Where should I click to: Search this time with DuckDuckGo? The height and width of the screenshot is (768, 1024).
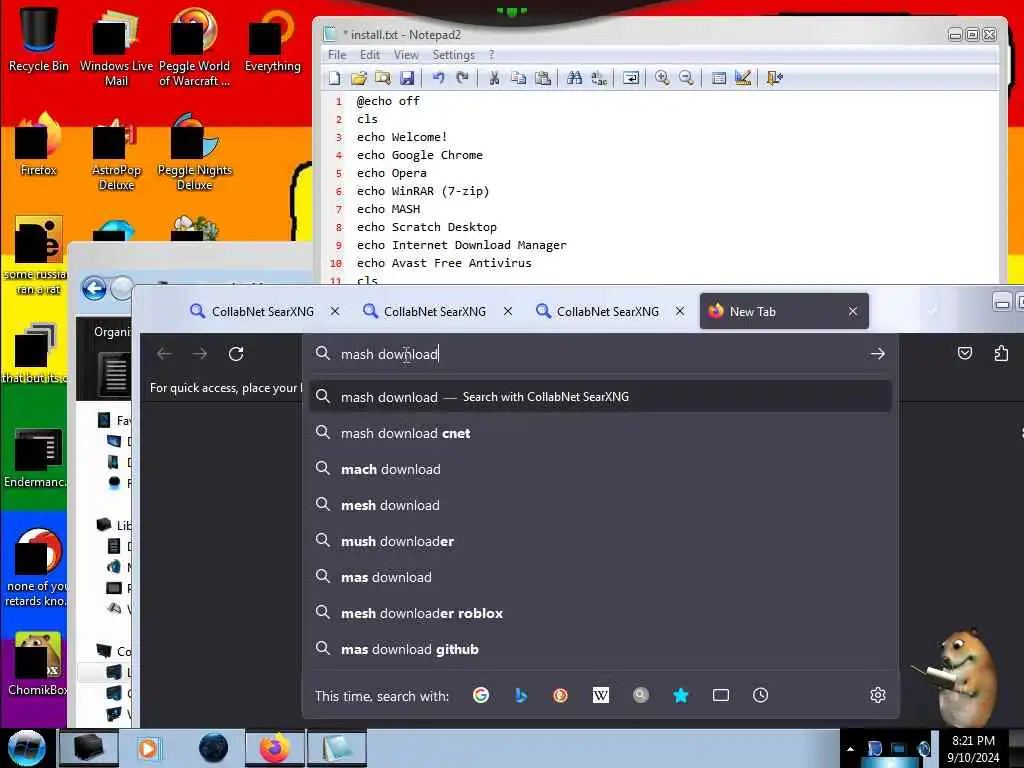tap(560, 695)
